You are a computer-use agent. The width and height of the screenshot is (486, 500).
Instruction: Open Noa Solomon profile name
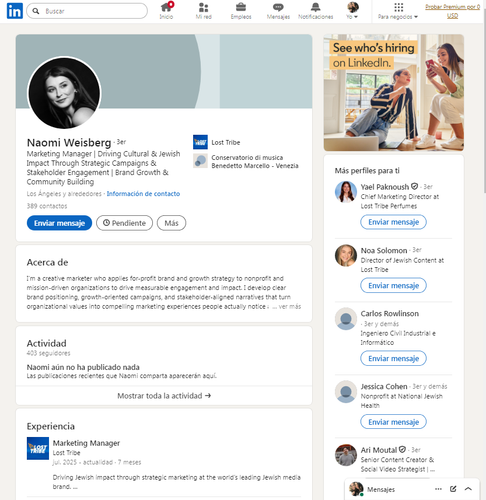tap(384, 250)
